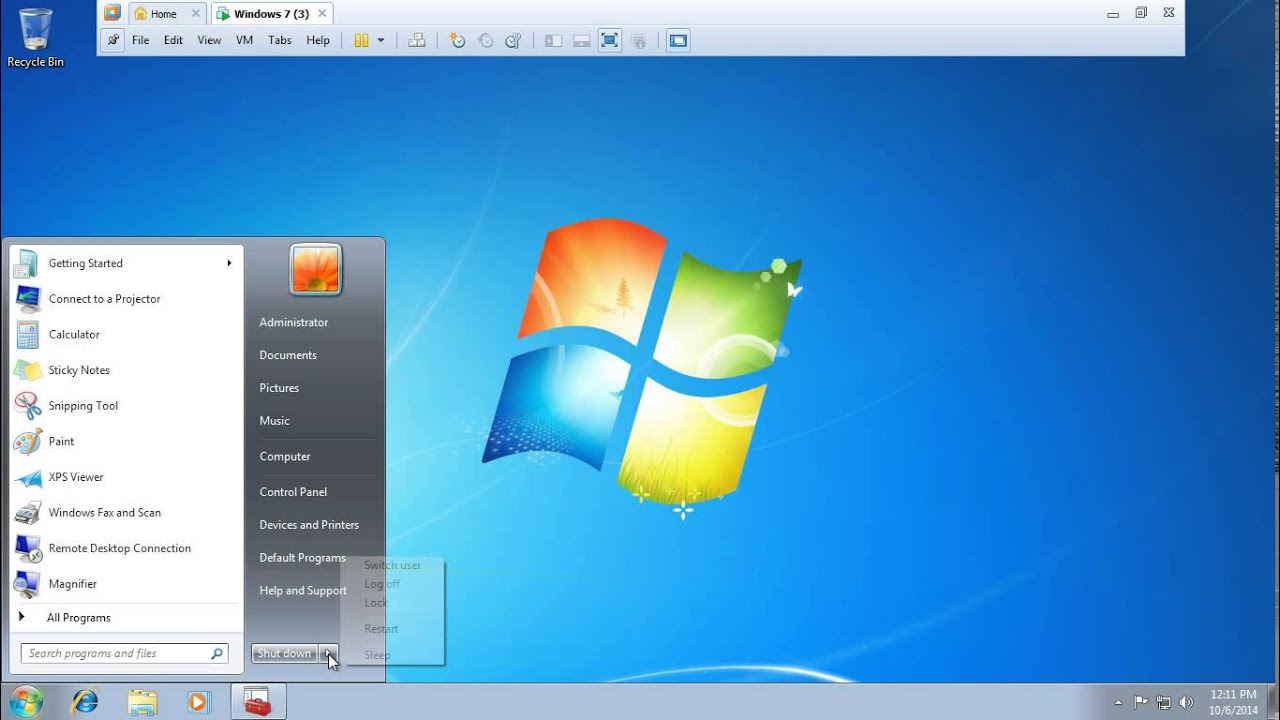Screen dimensions: 1280x720
Task: Click the VMware library icon before the Home tab
Action: [112, 13]
